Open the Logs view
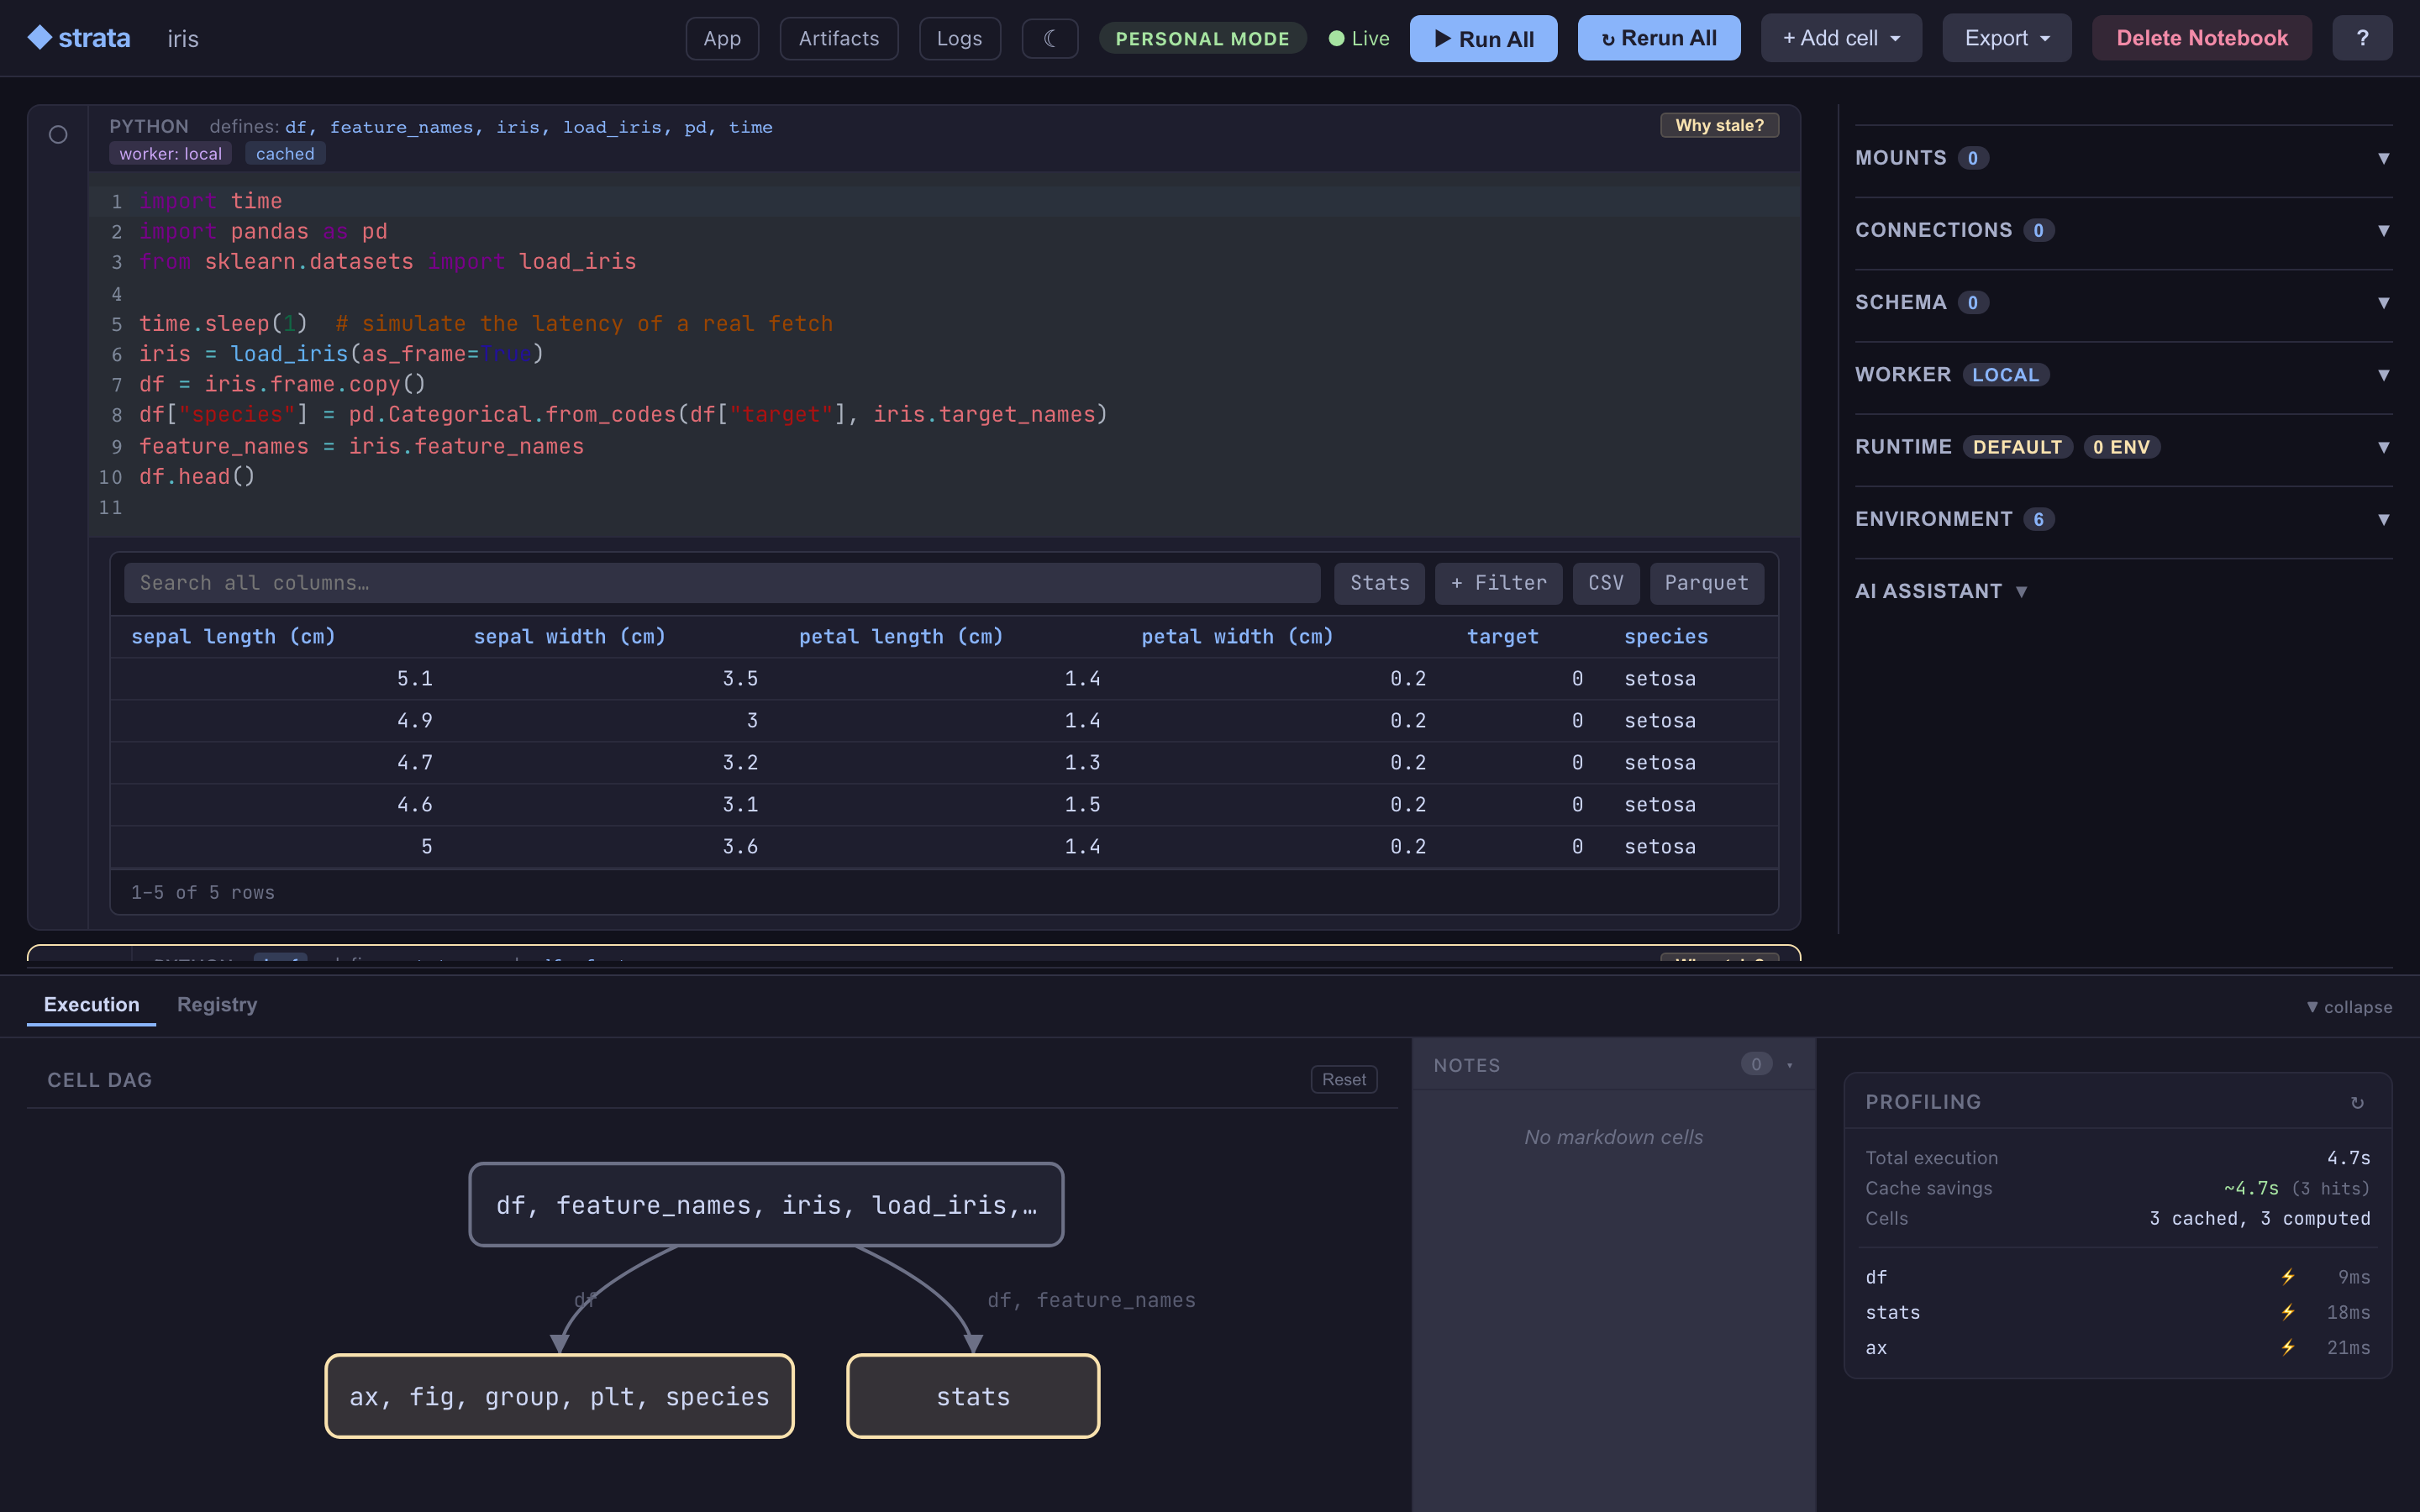2420x1512 pixels. pos(959,38)
